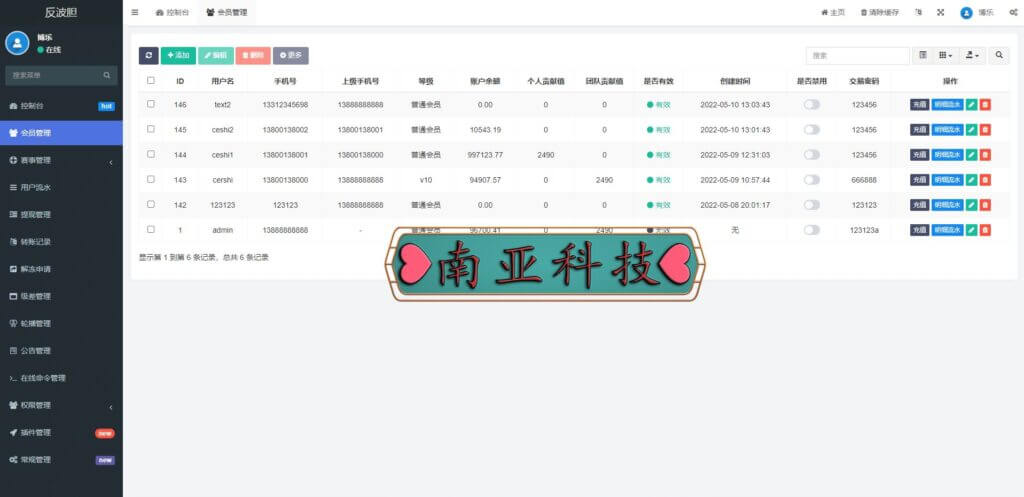This screenshot has width=1024, height=497.
Task: Open 在线命令管理 in the sidebar
Action: [x=61, y=378]
